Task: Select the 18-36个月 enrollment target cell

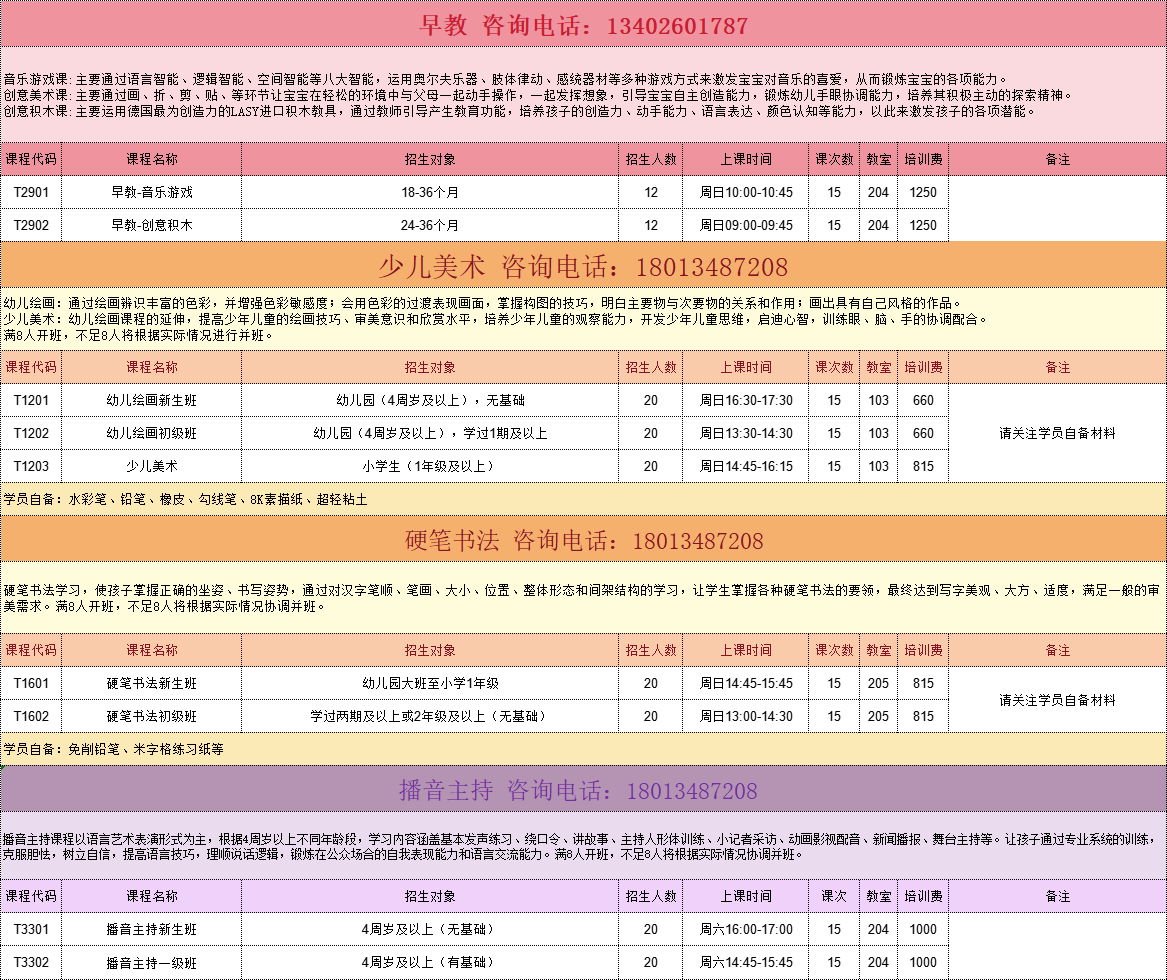Action: tap(430, 192)
